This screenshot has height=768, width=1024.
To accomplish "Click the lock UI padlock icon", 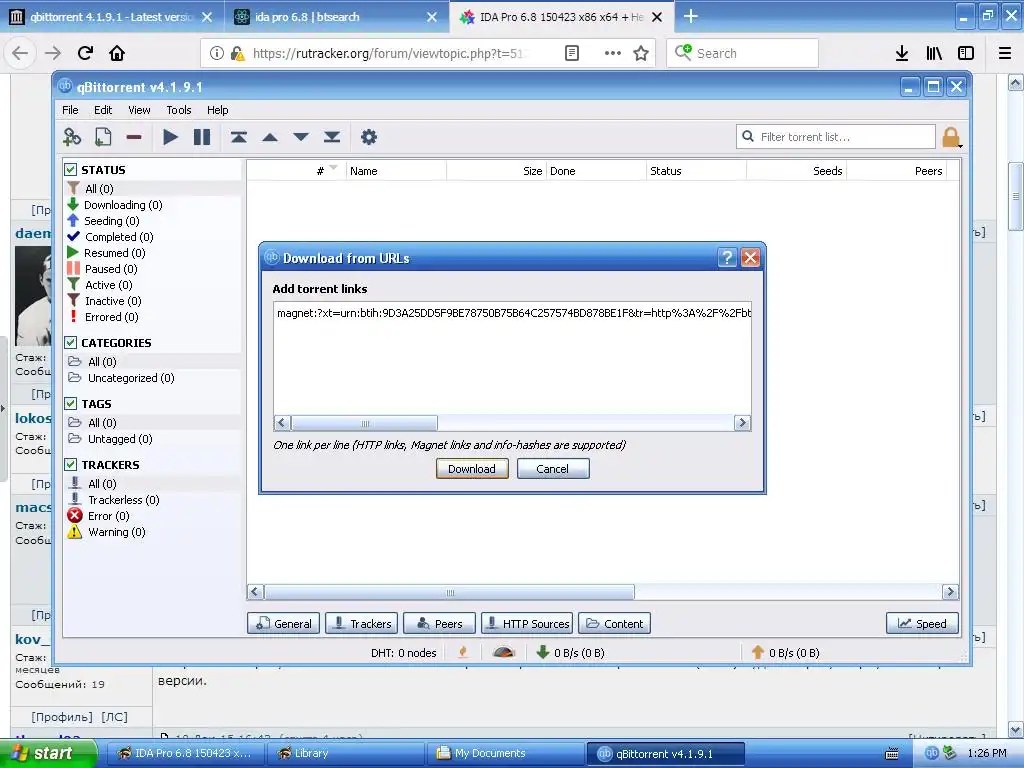I will coord(951,137).
